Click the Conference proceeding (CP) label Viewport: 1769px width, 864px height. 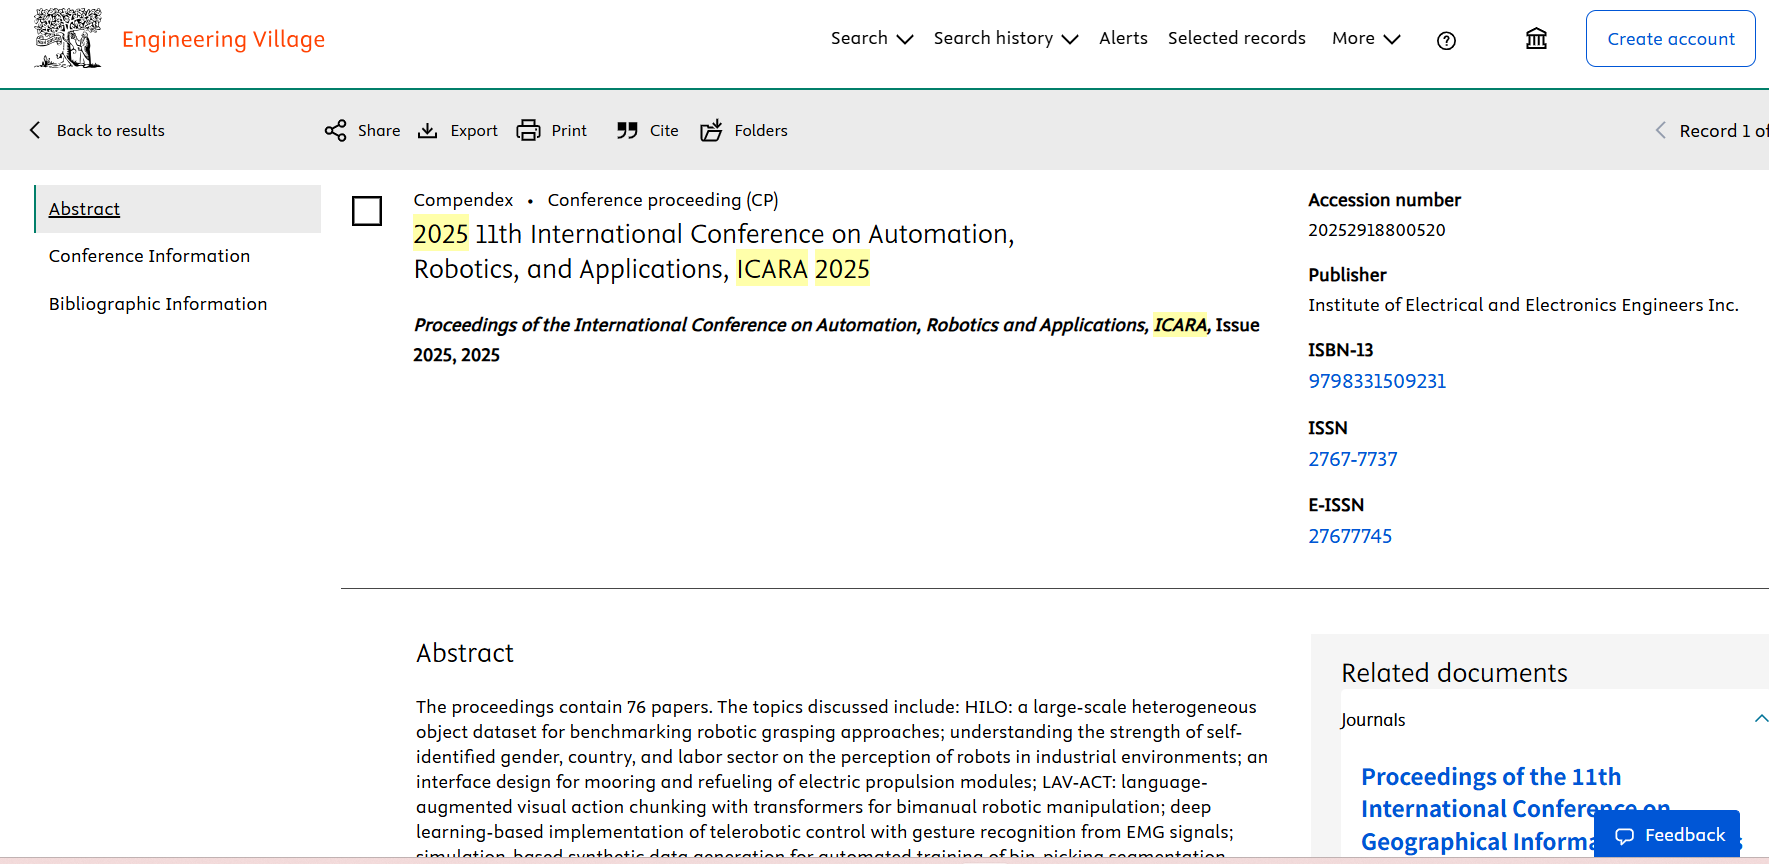(x=663, y=200)
